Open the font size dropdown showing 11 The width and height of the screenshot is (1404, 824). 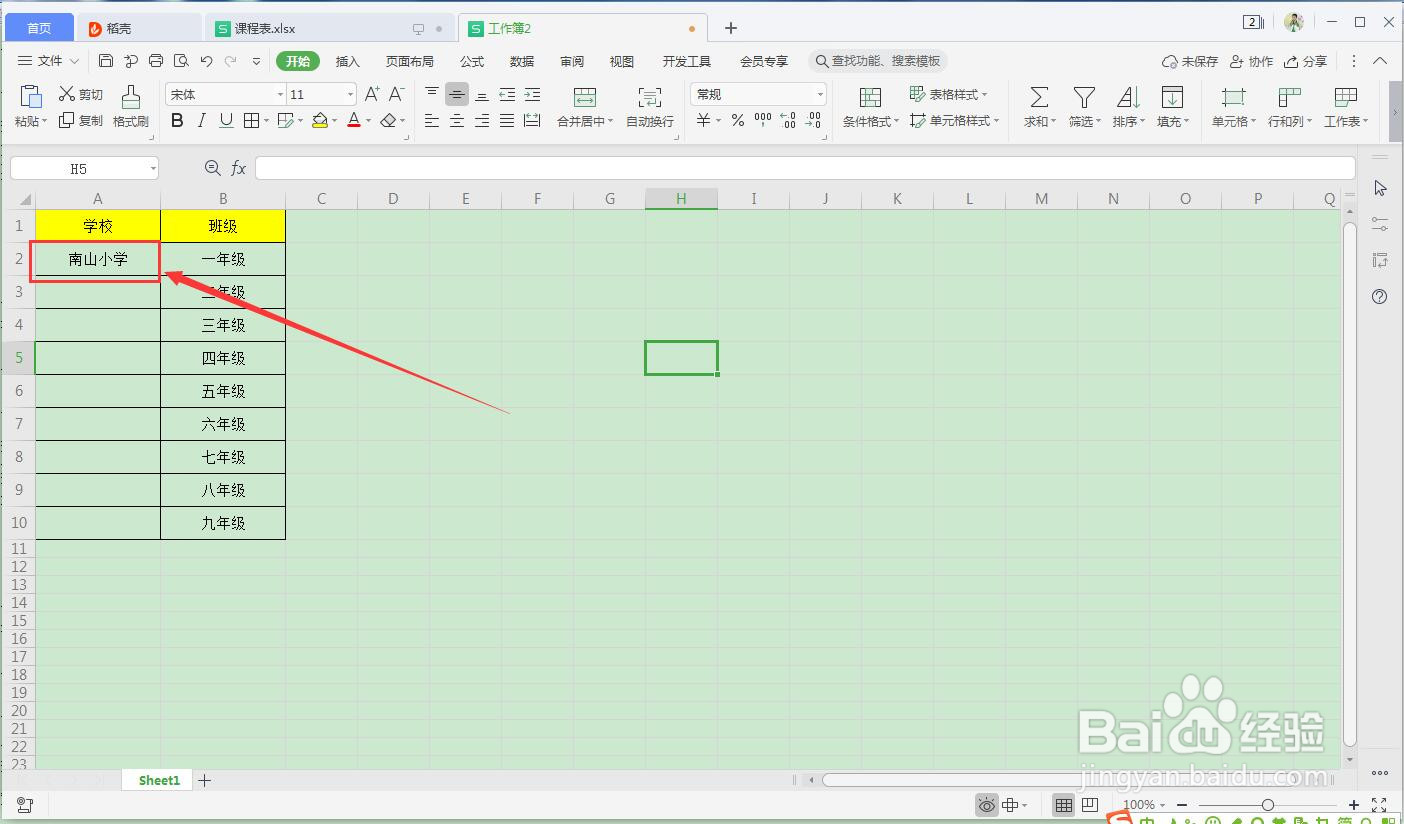350,93
